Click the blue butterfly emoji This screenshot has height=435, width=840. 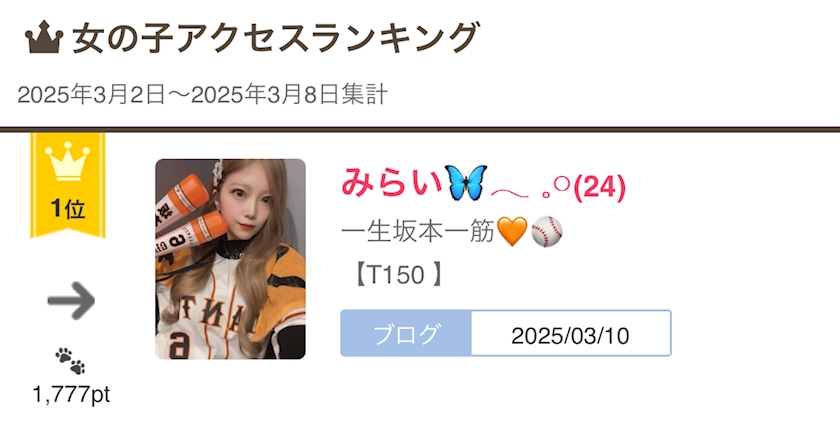467,183
